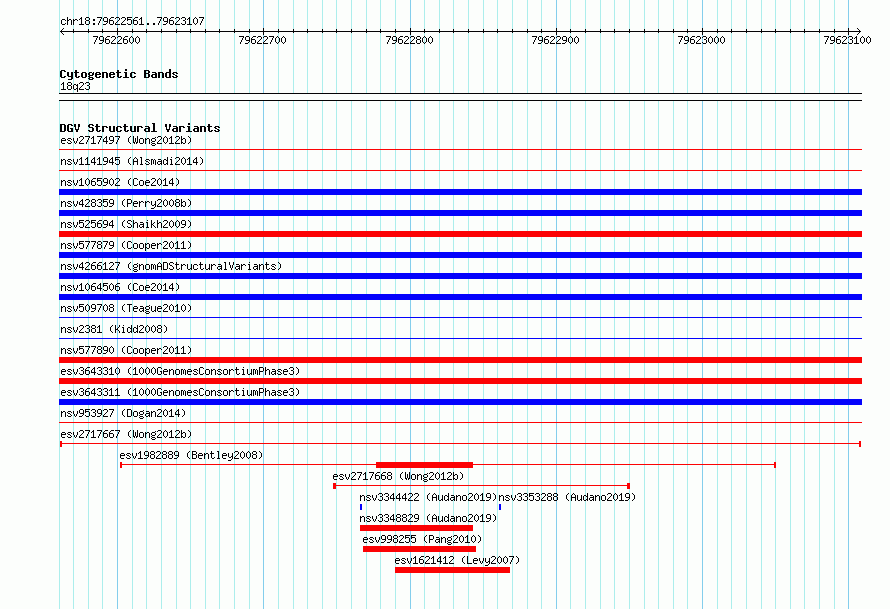
Task: Click the small blue marker under nsv3353288
Action: pyautogui.click(x=500, y=507)
